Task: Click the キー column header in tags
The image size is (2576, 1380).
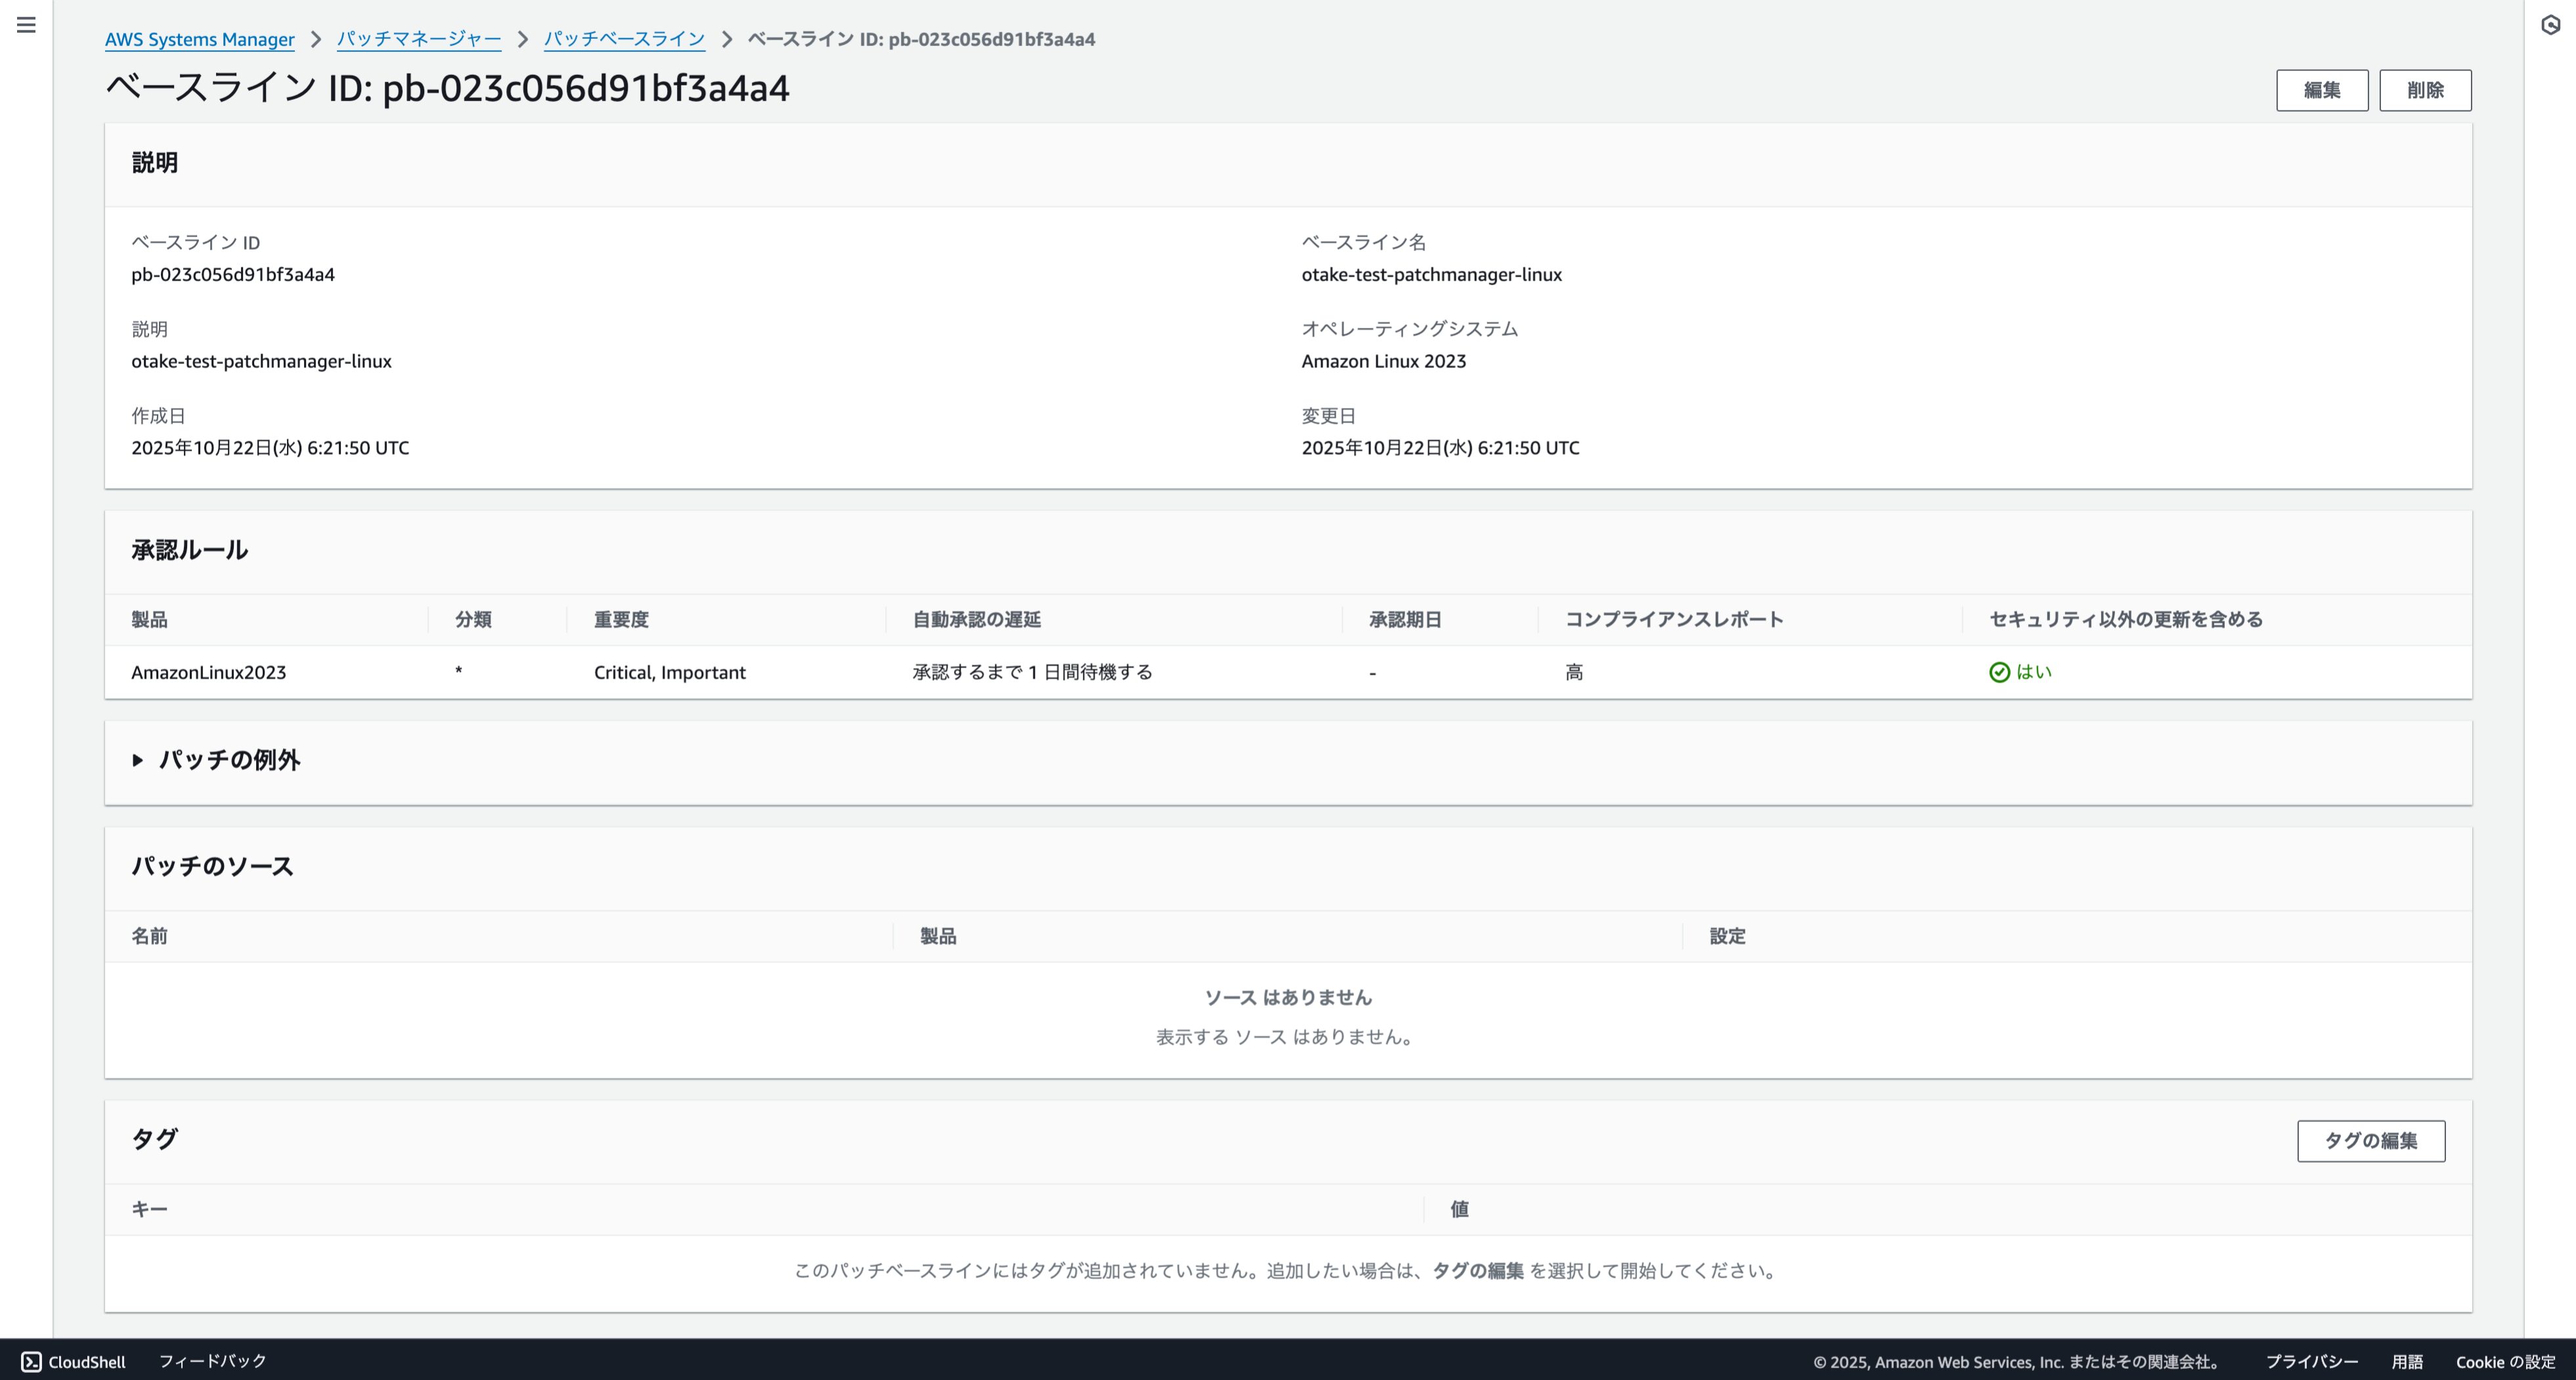Action: pos(149,1210)
